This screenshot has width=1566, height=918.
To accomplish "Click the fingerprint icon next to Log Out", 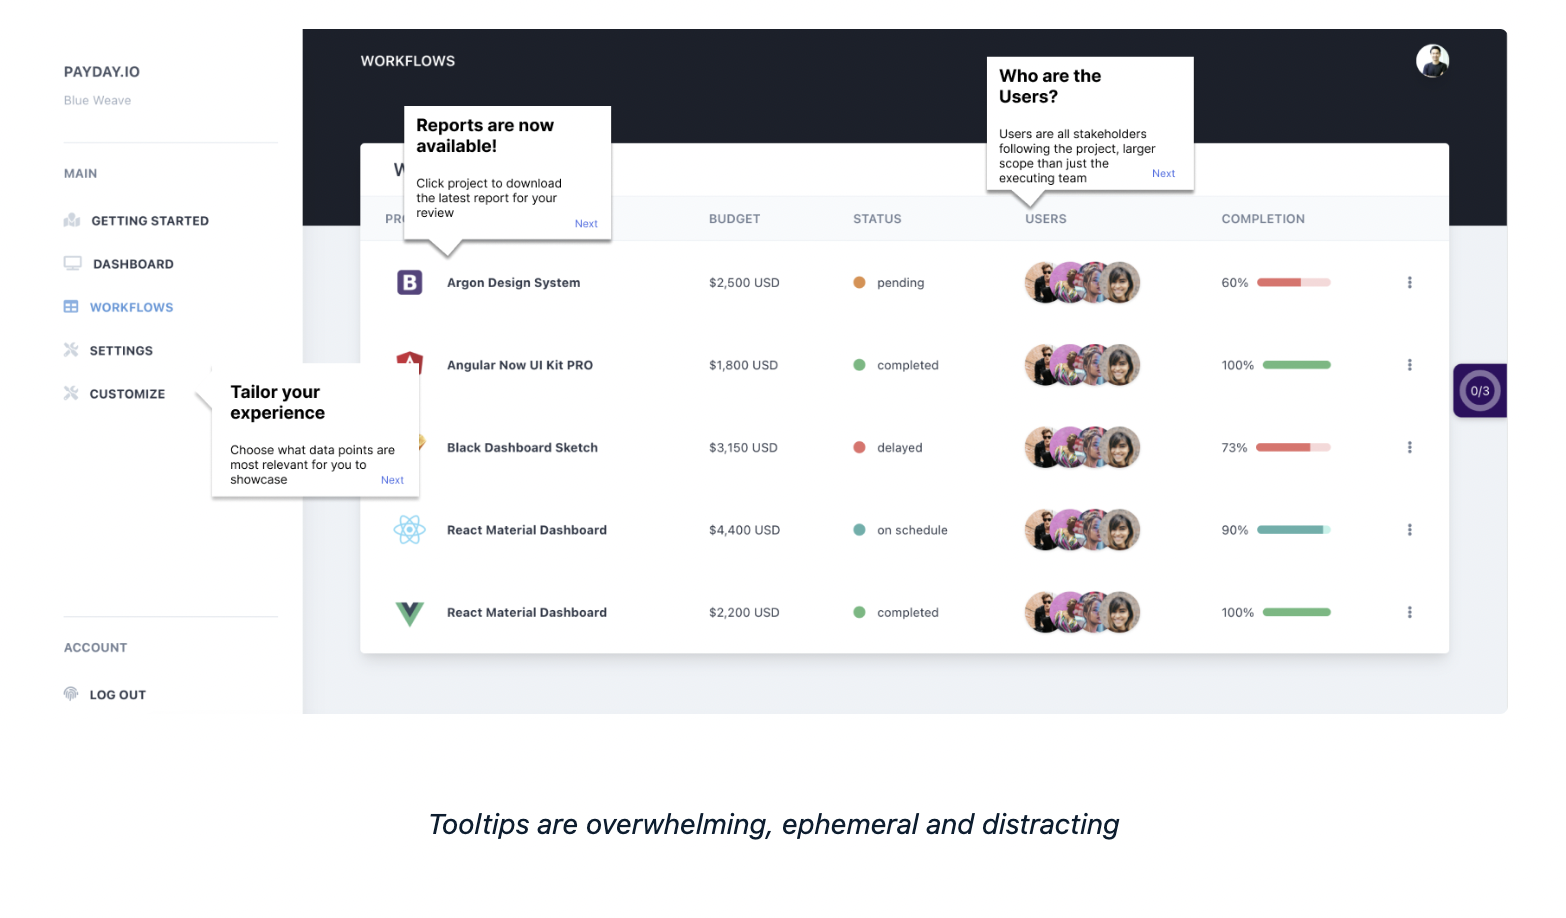I will pyautogui.click(x=71, y=693).
